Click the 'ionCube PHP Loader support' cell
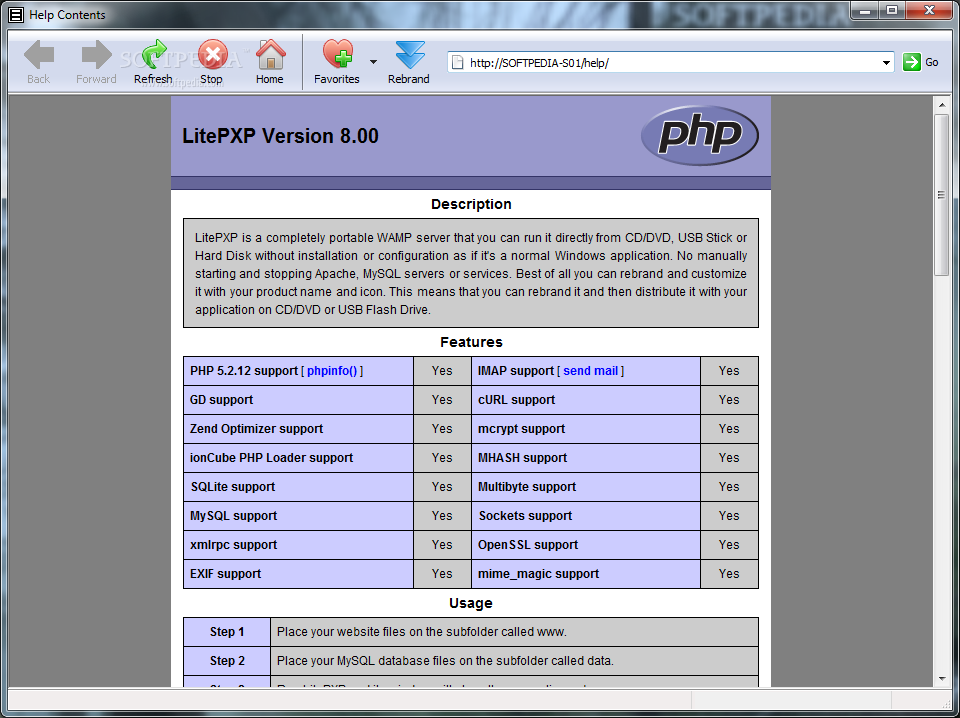The width and height of the screenshot is (960, 718). 298,458
